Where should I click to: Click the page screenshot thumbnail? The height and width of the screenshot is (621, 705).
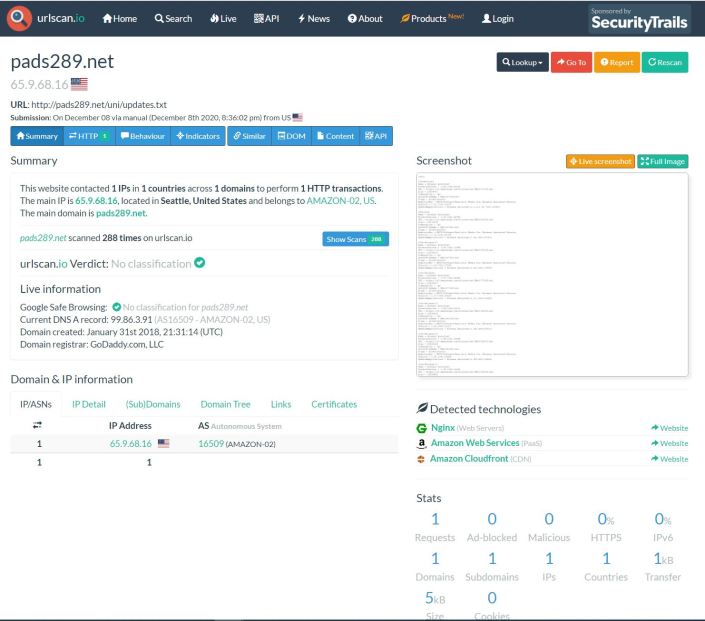pyautogui.click(x=552, y=275)
